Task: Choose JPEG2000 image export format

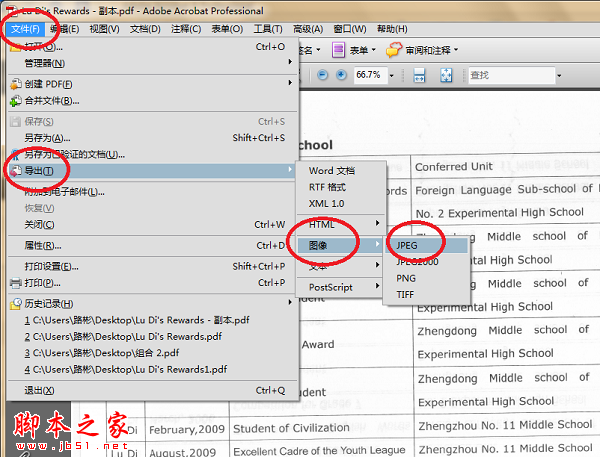Action: 426,262
